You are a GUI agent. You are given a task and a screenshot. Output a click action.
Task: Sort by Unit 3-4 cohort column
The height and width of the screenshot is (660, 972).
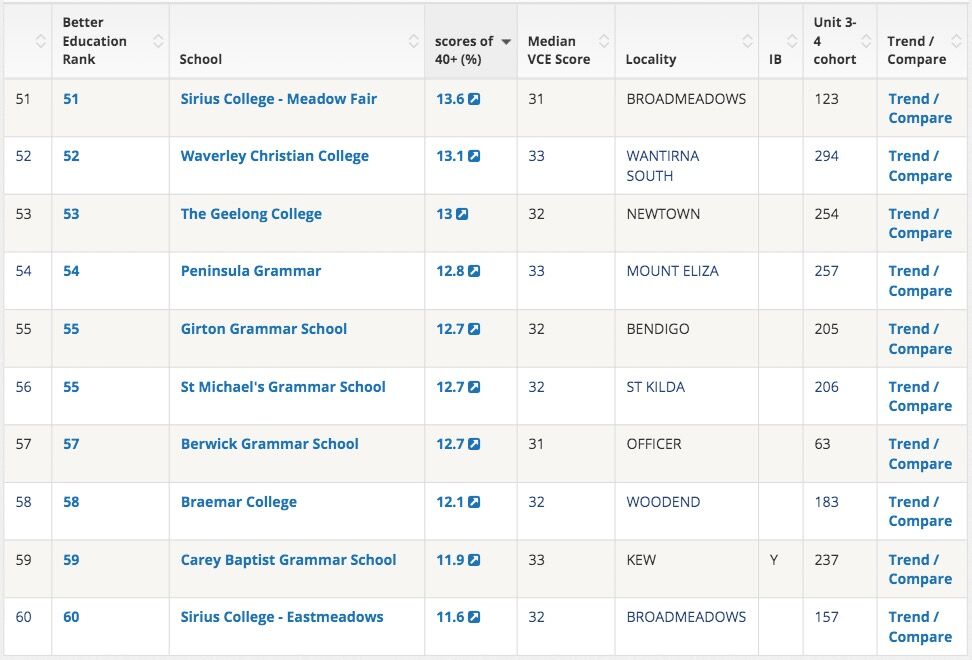[865, 41]
